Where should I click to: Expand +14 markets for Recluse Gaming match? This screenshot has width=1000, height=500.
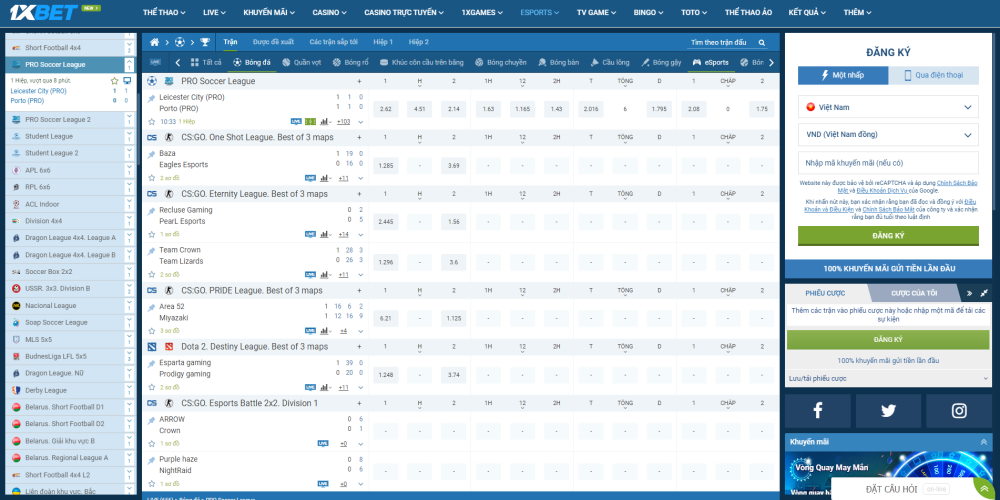click(x=343, y=234)
